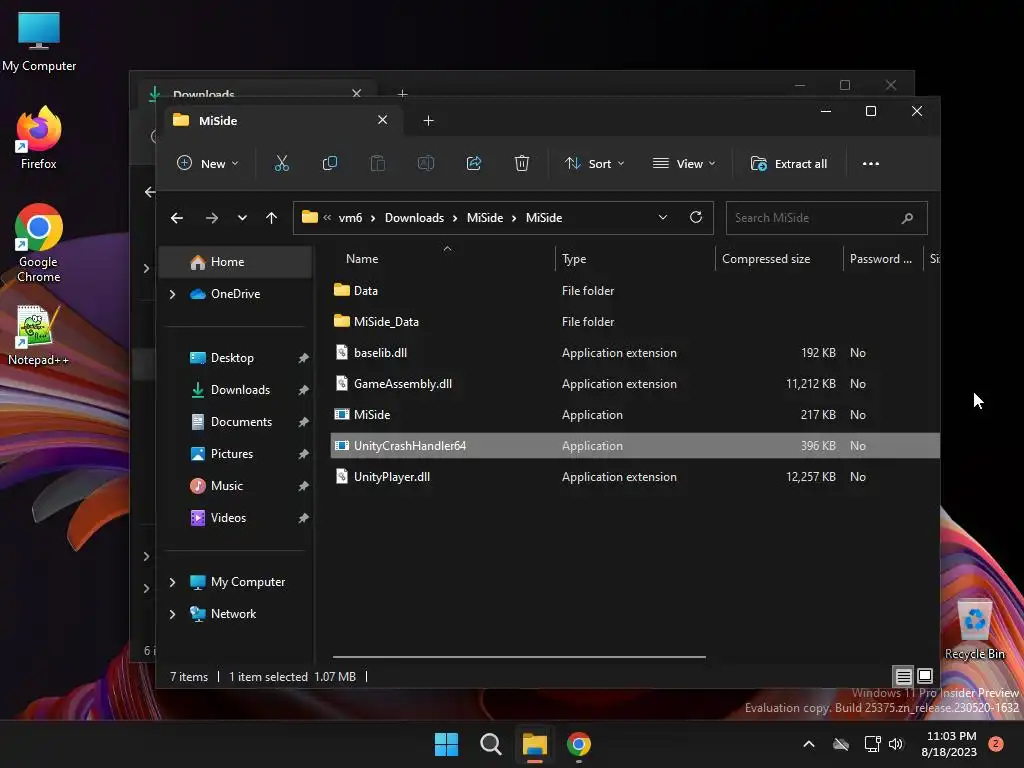Click the horizontal scrollbar in file list
Image resolution: width=1024 pixels, height=768 pixels.
coord(519,656)
